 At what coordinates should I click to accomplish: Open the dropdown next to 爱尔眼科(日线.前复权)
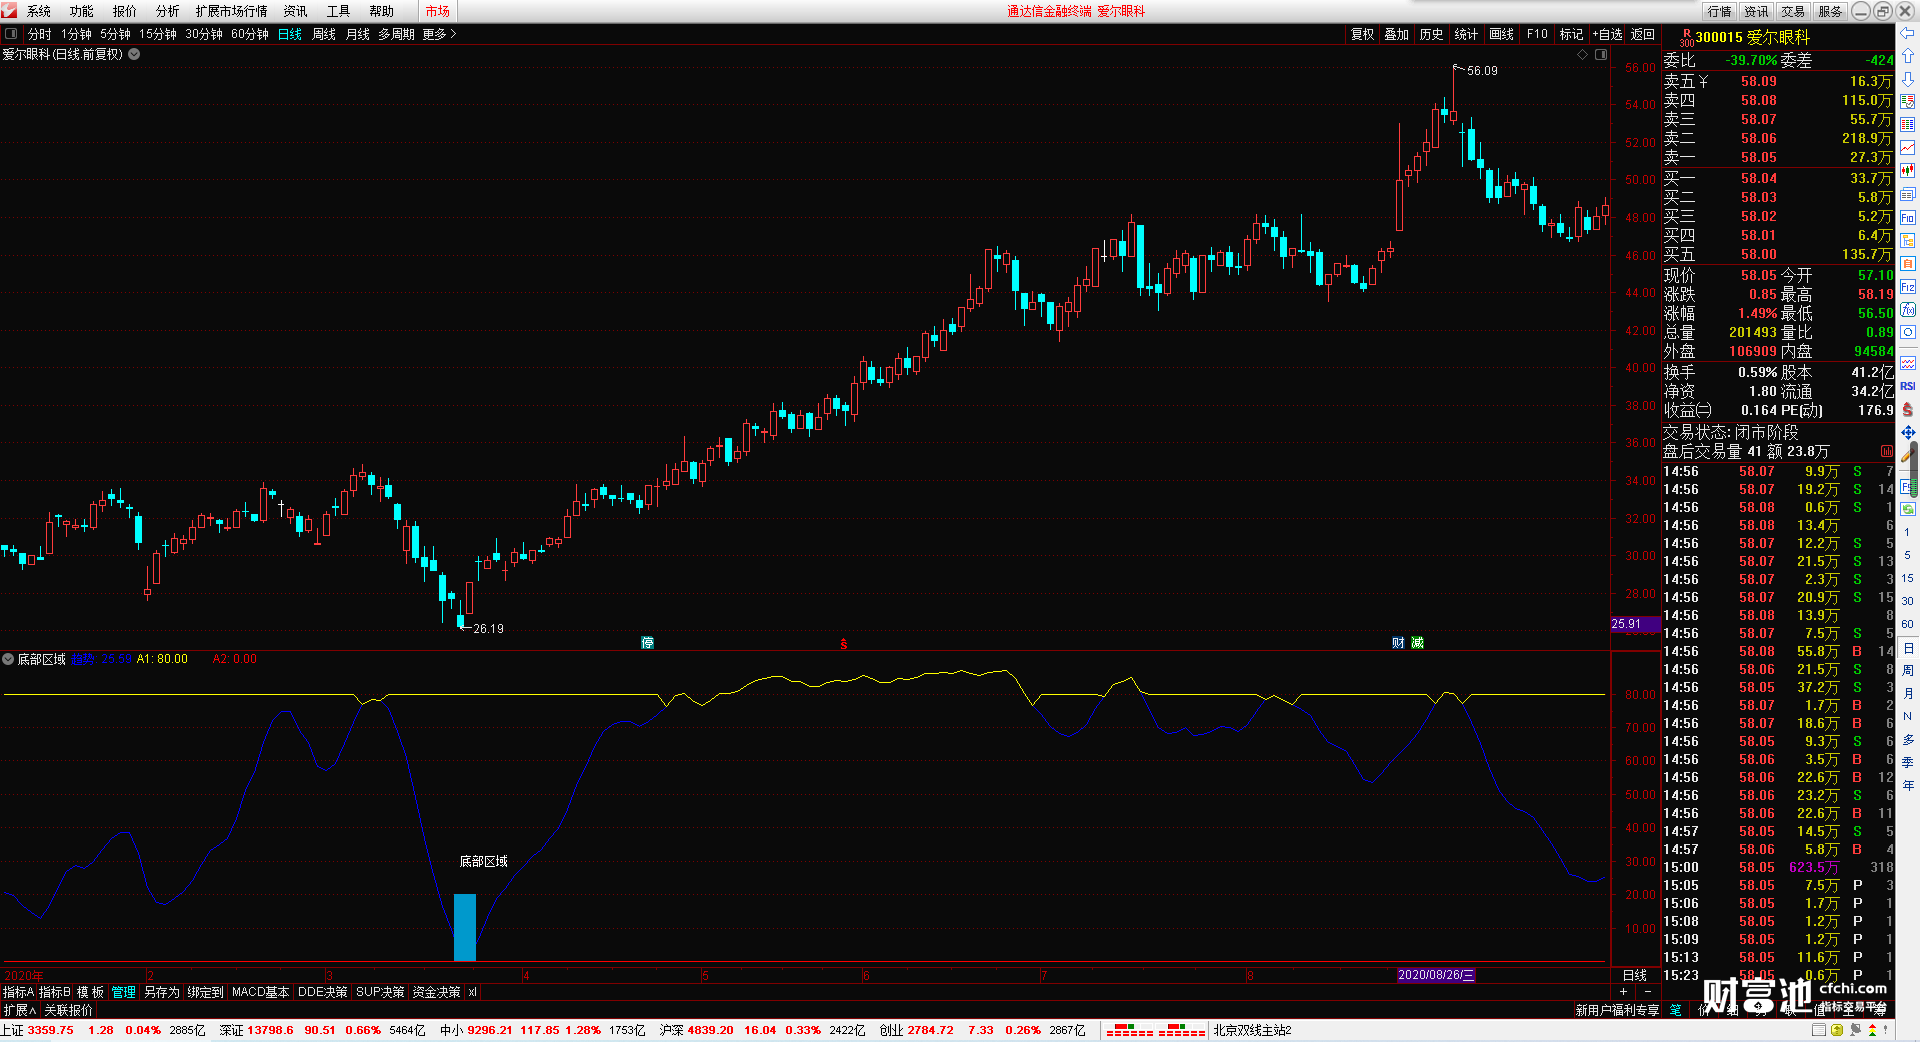point(134,54)
